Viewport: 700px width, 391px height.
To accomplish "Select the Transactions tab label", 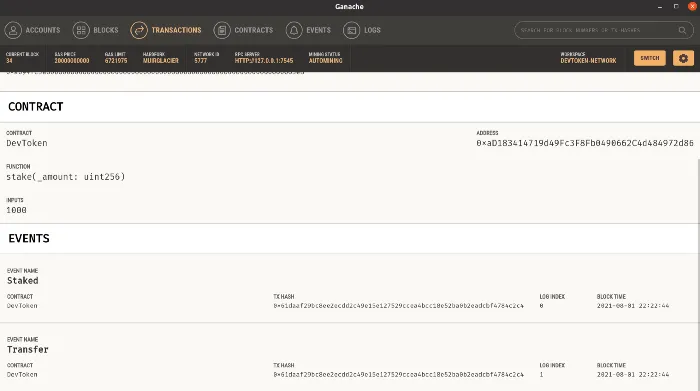I will coord(176,30).
